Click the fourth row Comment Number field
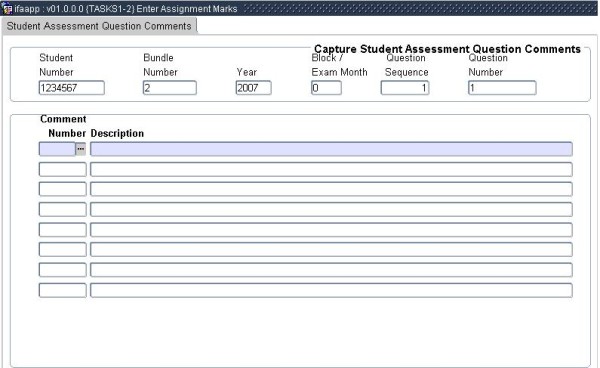The height and width of the screenshot is (368, 600). pyautogui.click(x=63, y=209)
